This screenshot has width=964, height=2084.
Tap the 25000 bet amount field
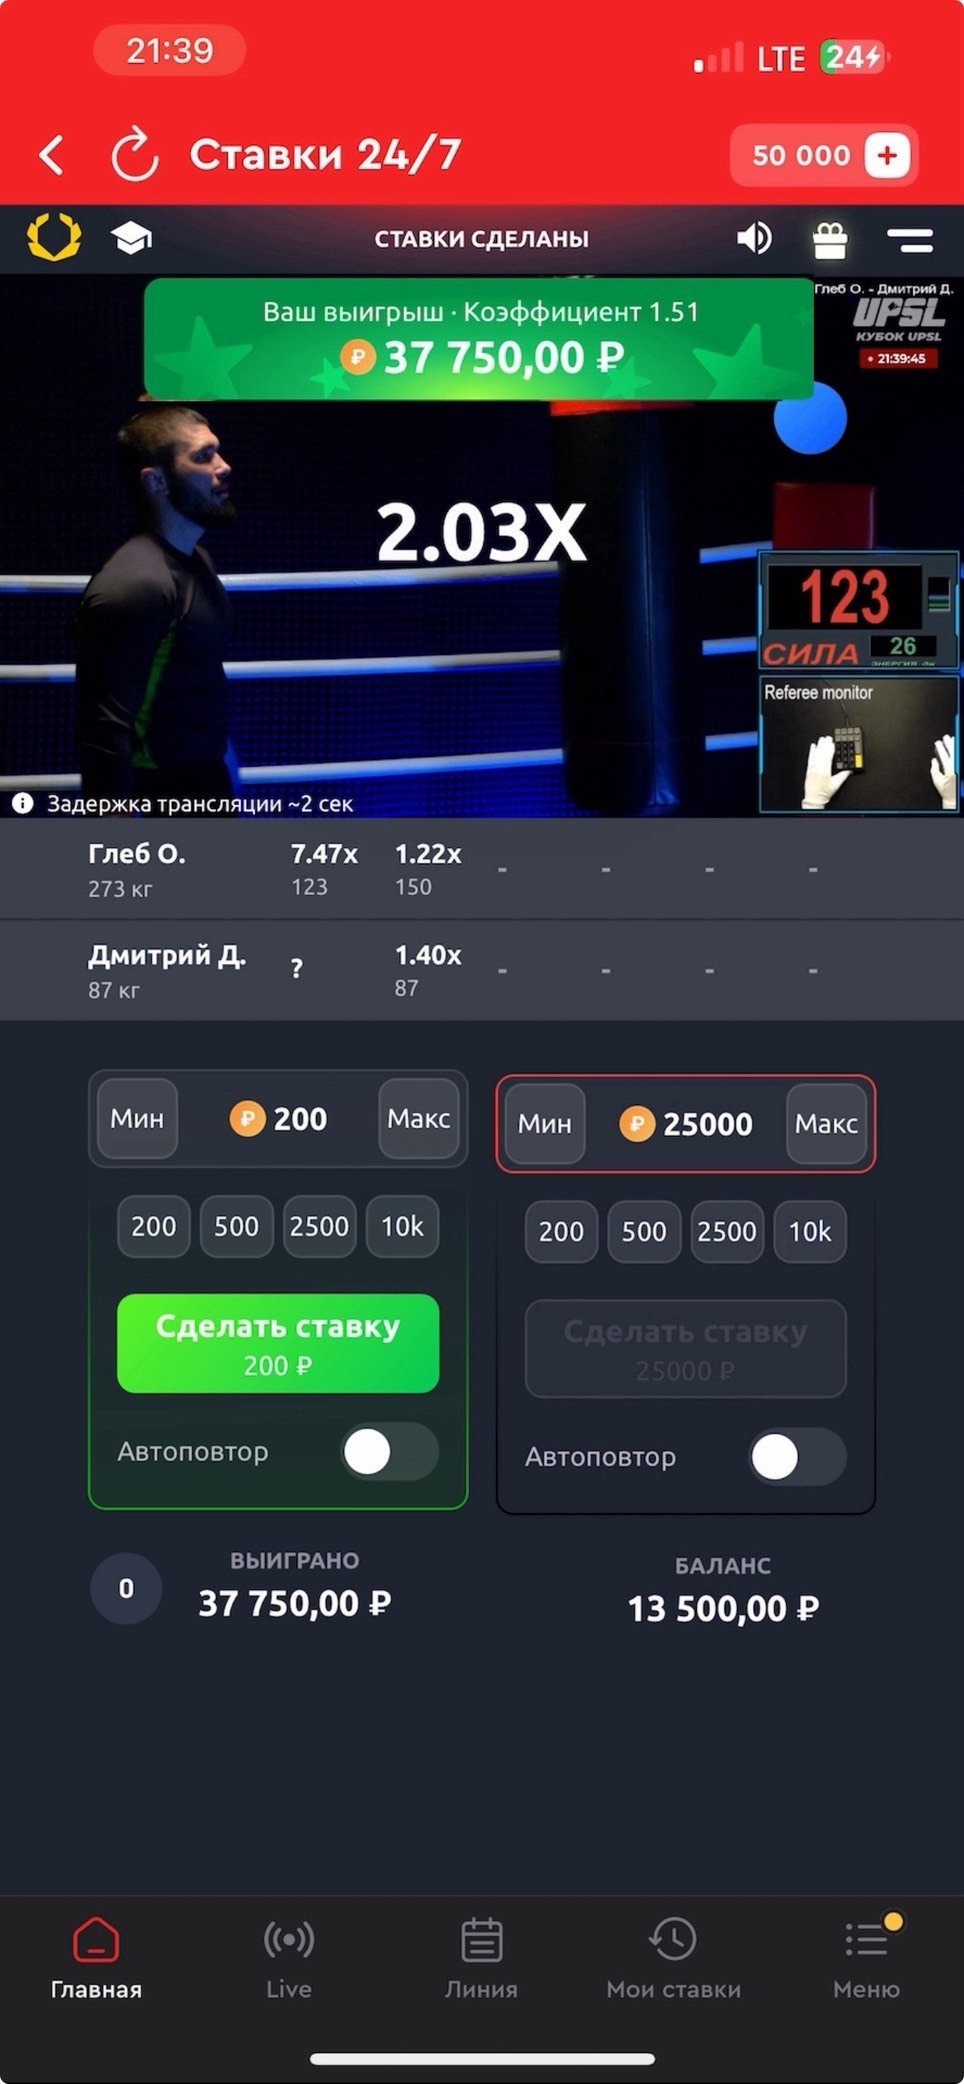tap(686, 1124)
